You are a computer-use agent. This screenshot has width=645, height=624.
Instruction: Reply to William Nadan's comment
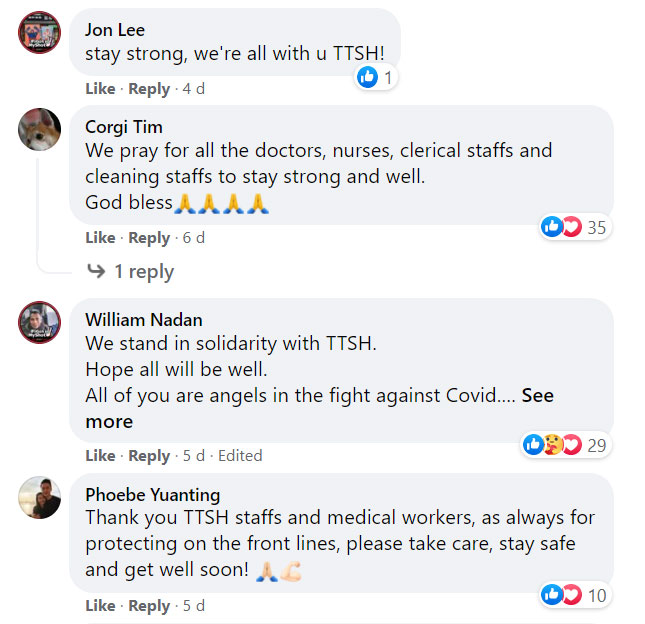[149, 456]
